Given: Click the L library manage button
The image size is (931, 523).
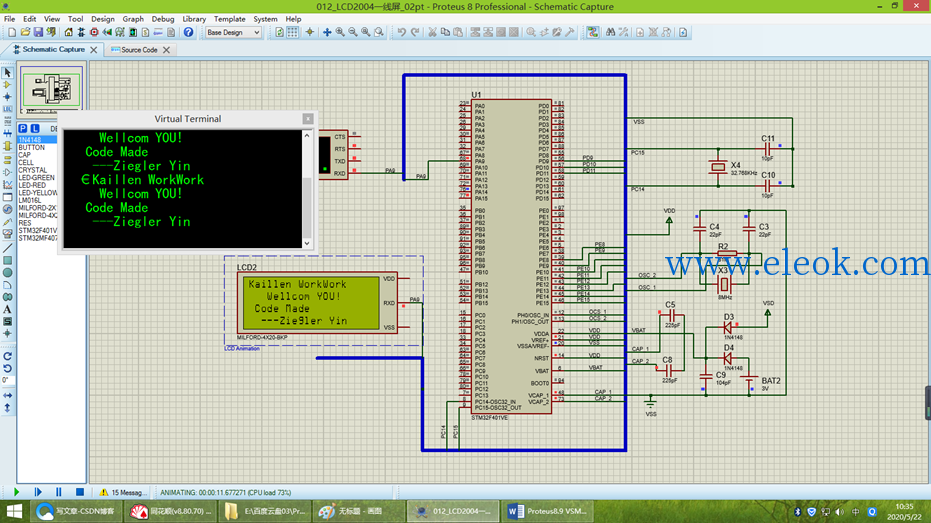Looking at the screenshot, I should [35, 128].
